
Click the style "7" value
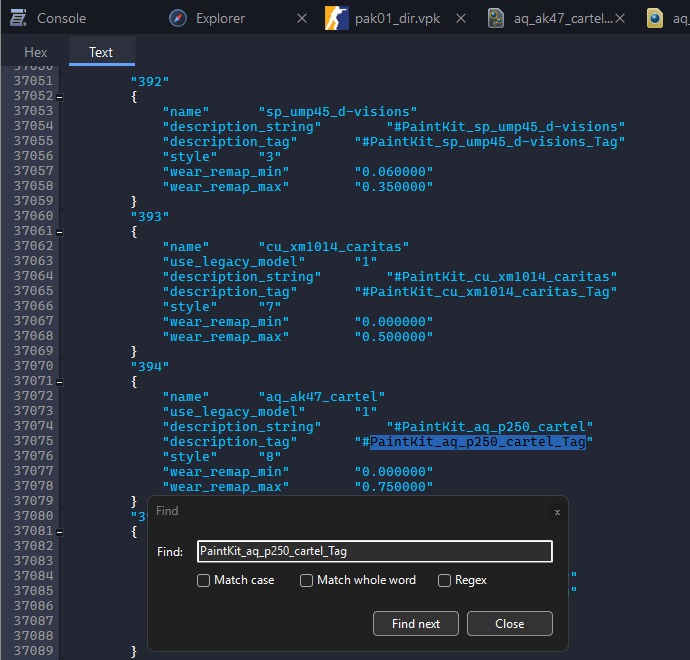coord(270,307)
